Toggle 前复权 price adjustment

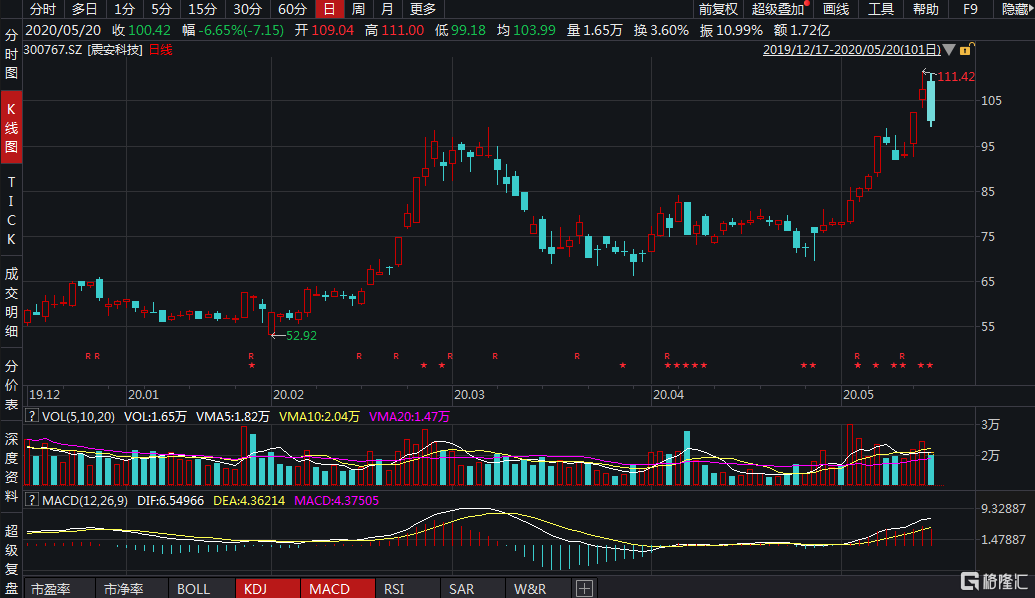point(717,9)
